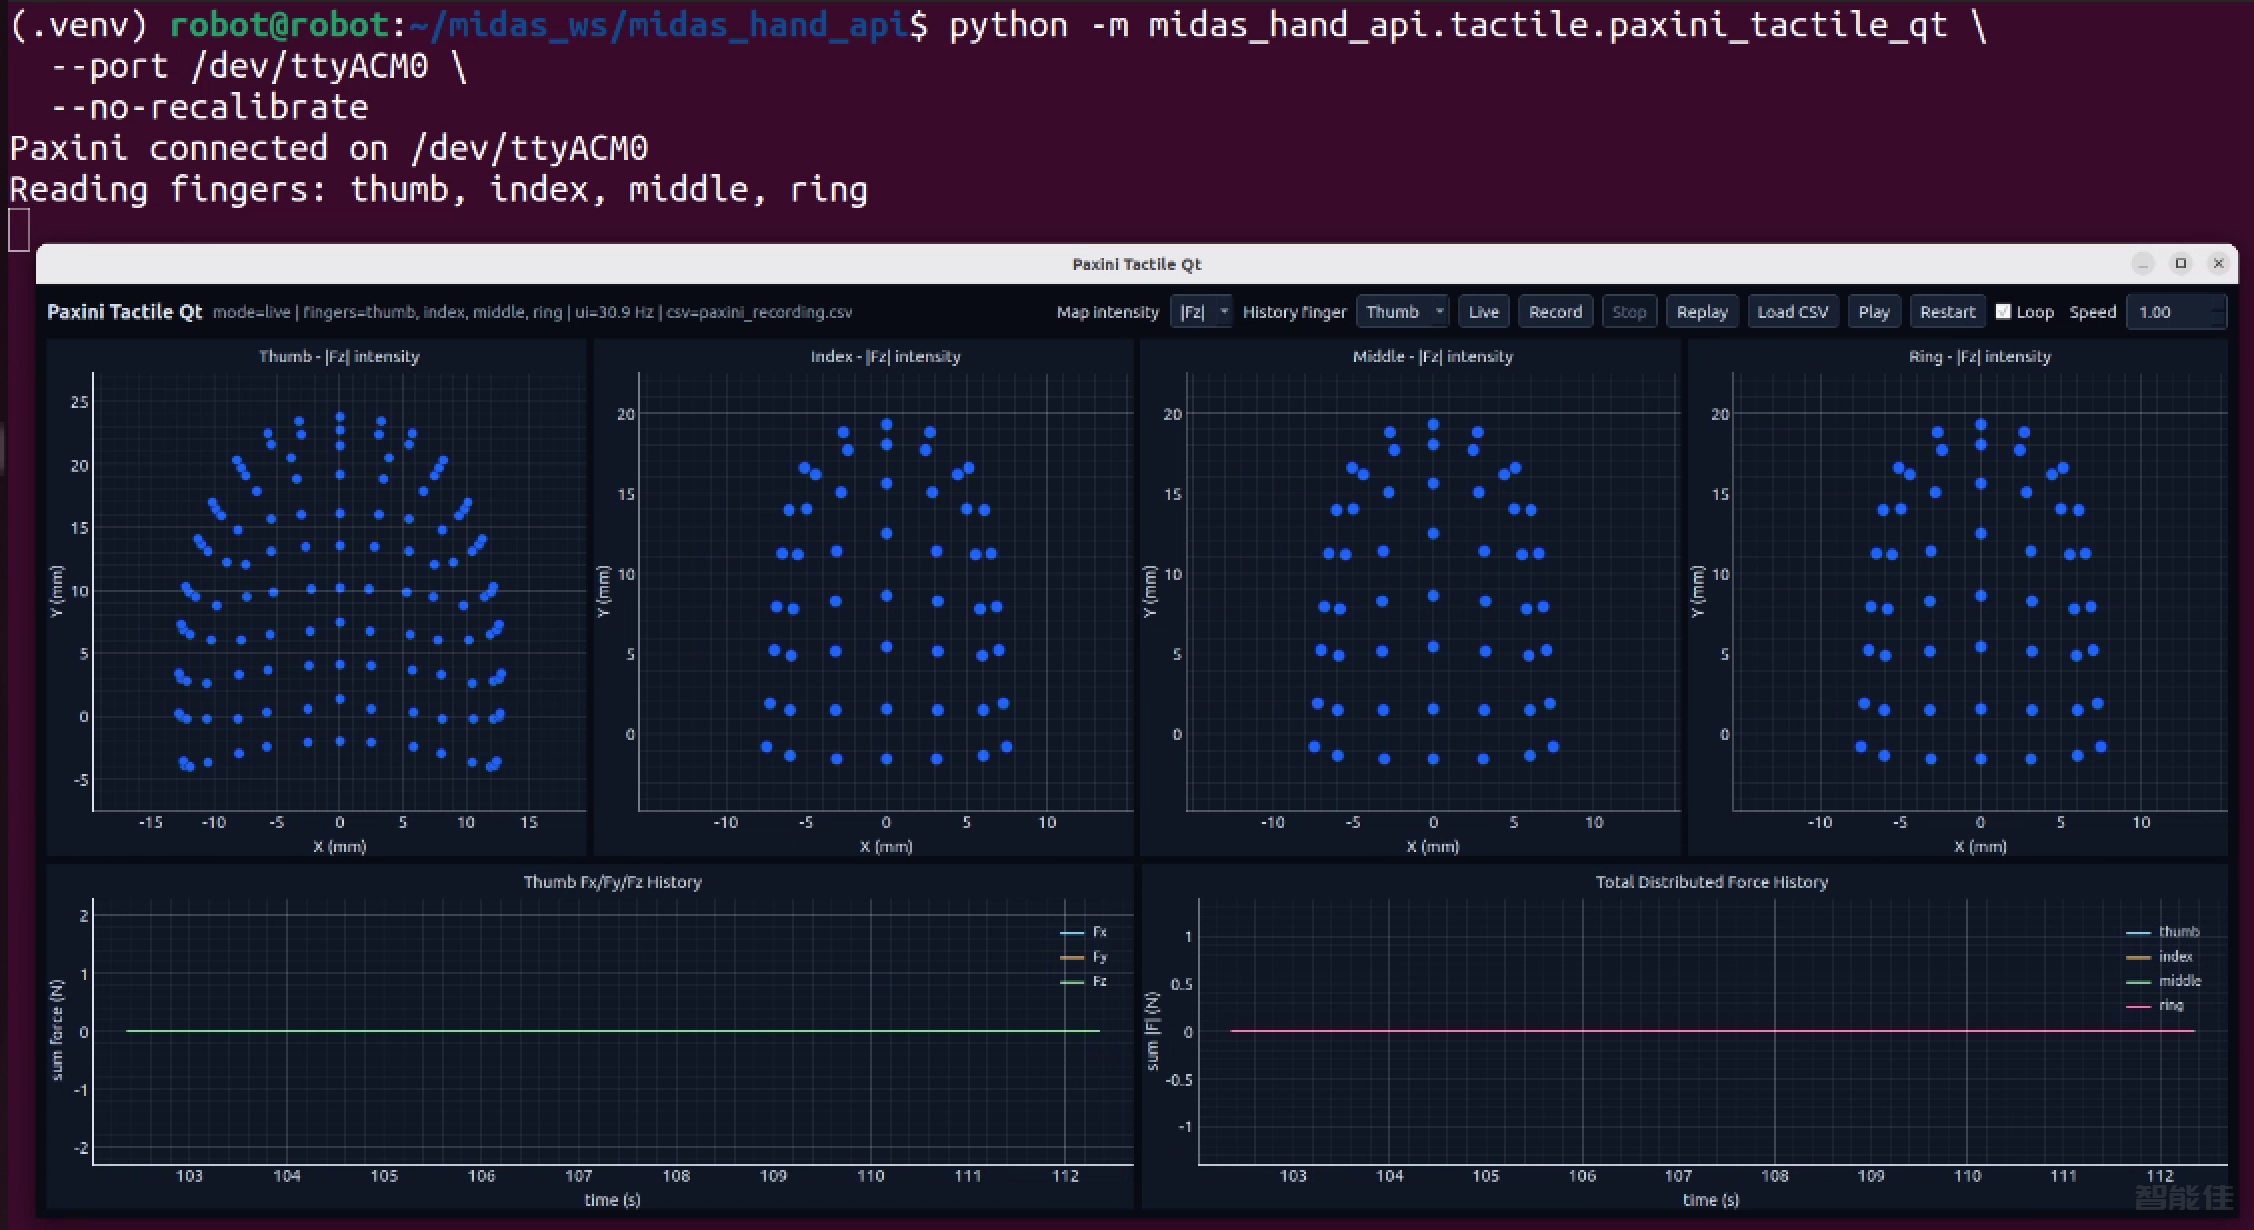Click the Replay button
Viewport: 2254px width, 1230px height.
tap(1702, 312)
